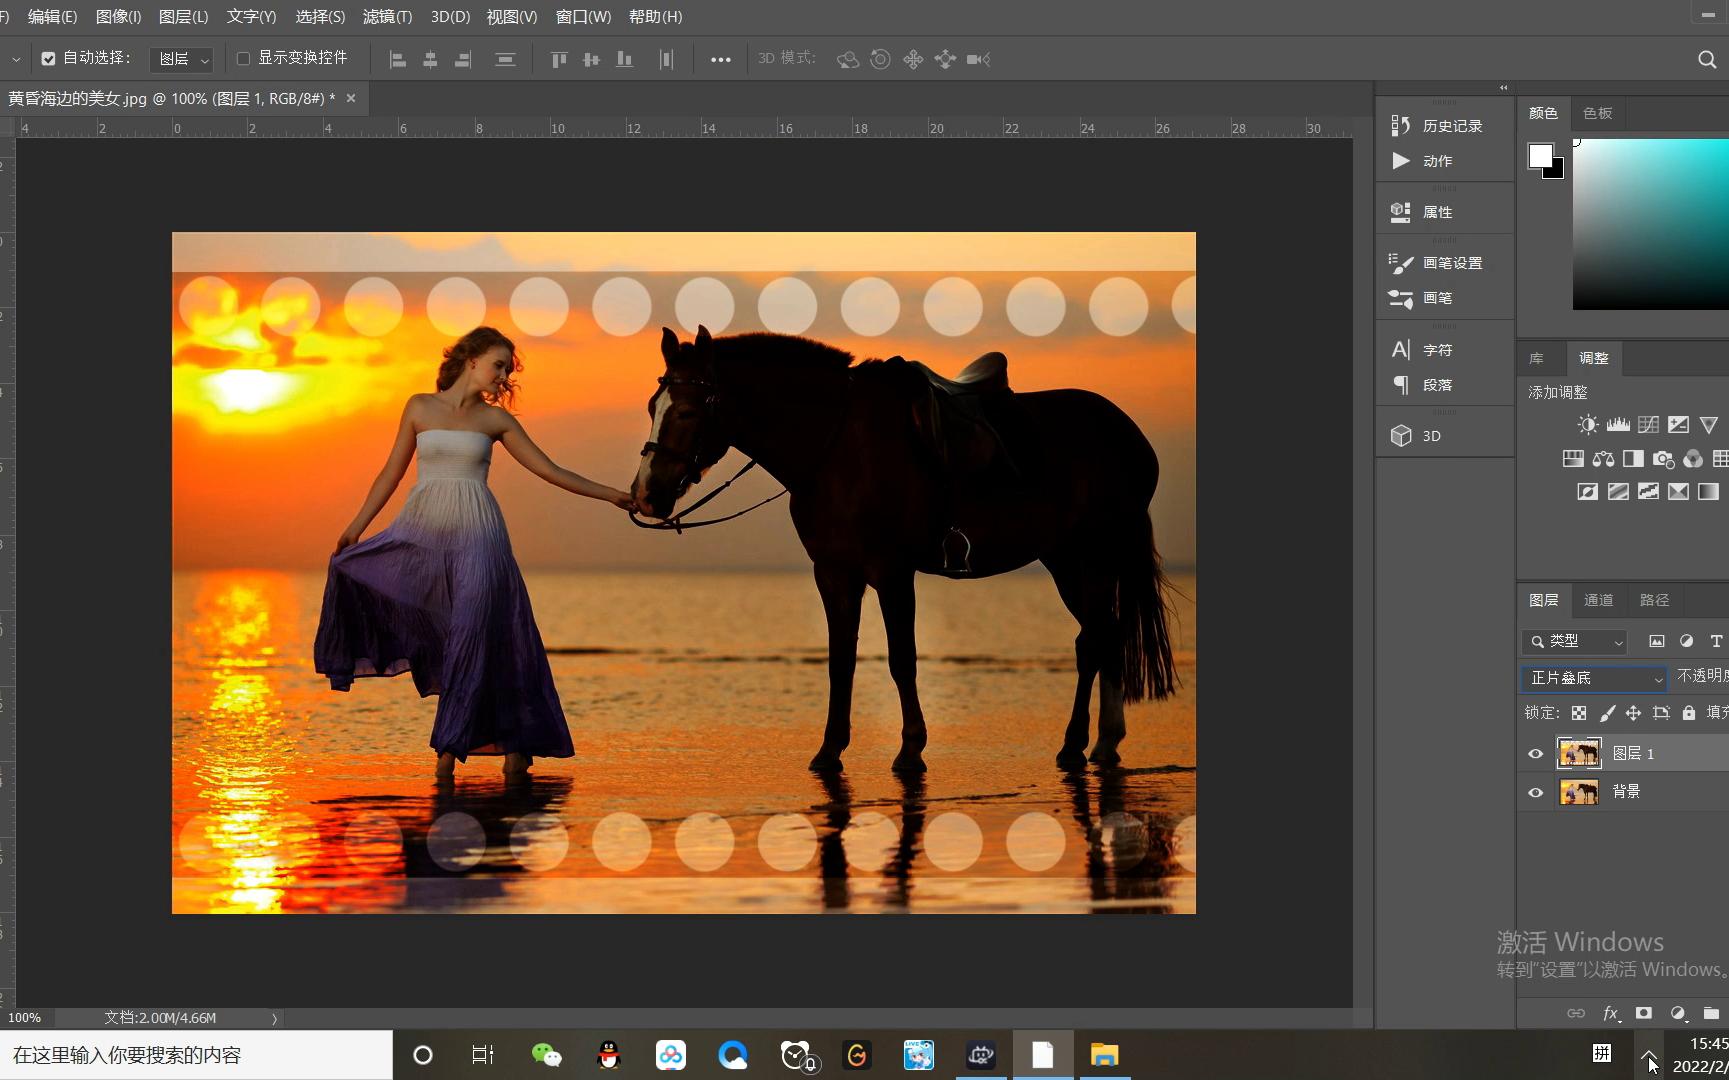Add an Exposure adjustment
1729x1080 pixels.
[1678, 425]
